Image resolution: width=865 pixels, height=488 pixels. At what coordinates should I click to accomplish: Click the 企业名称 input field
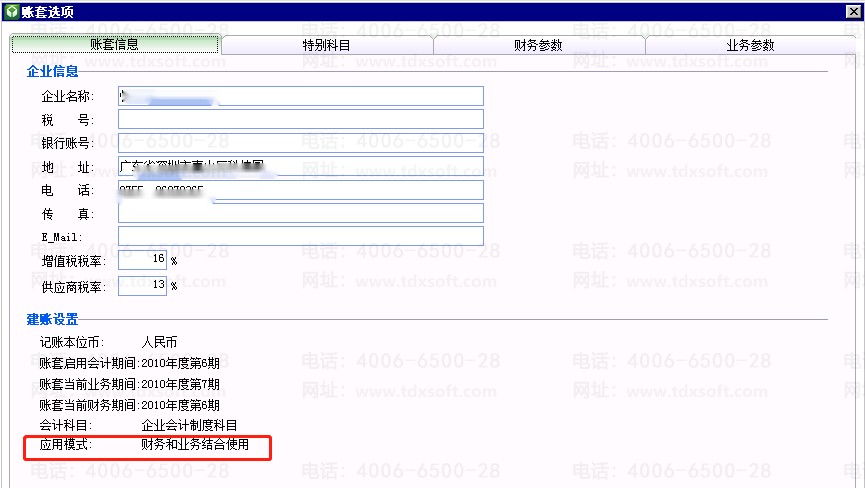[300, 96]
